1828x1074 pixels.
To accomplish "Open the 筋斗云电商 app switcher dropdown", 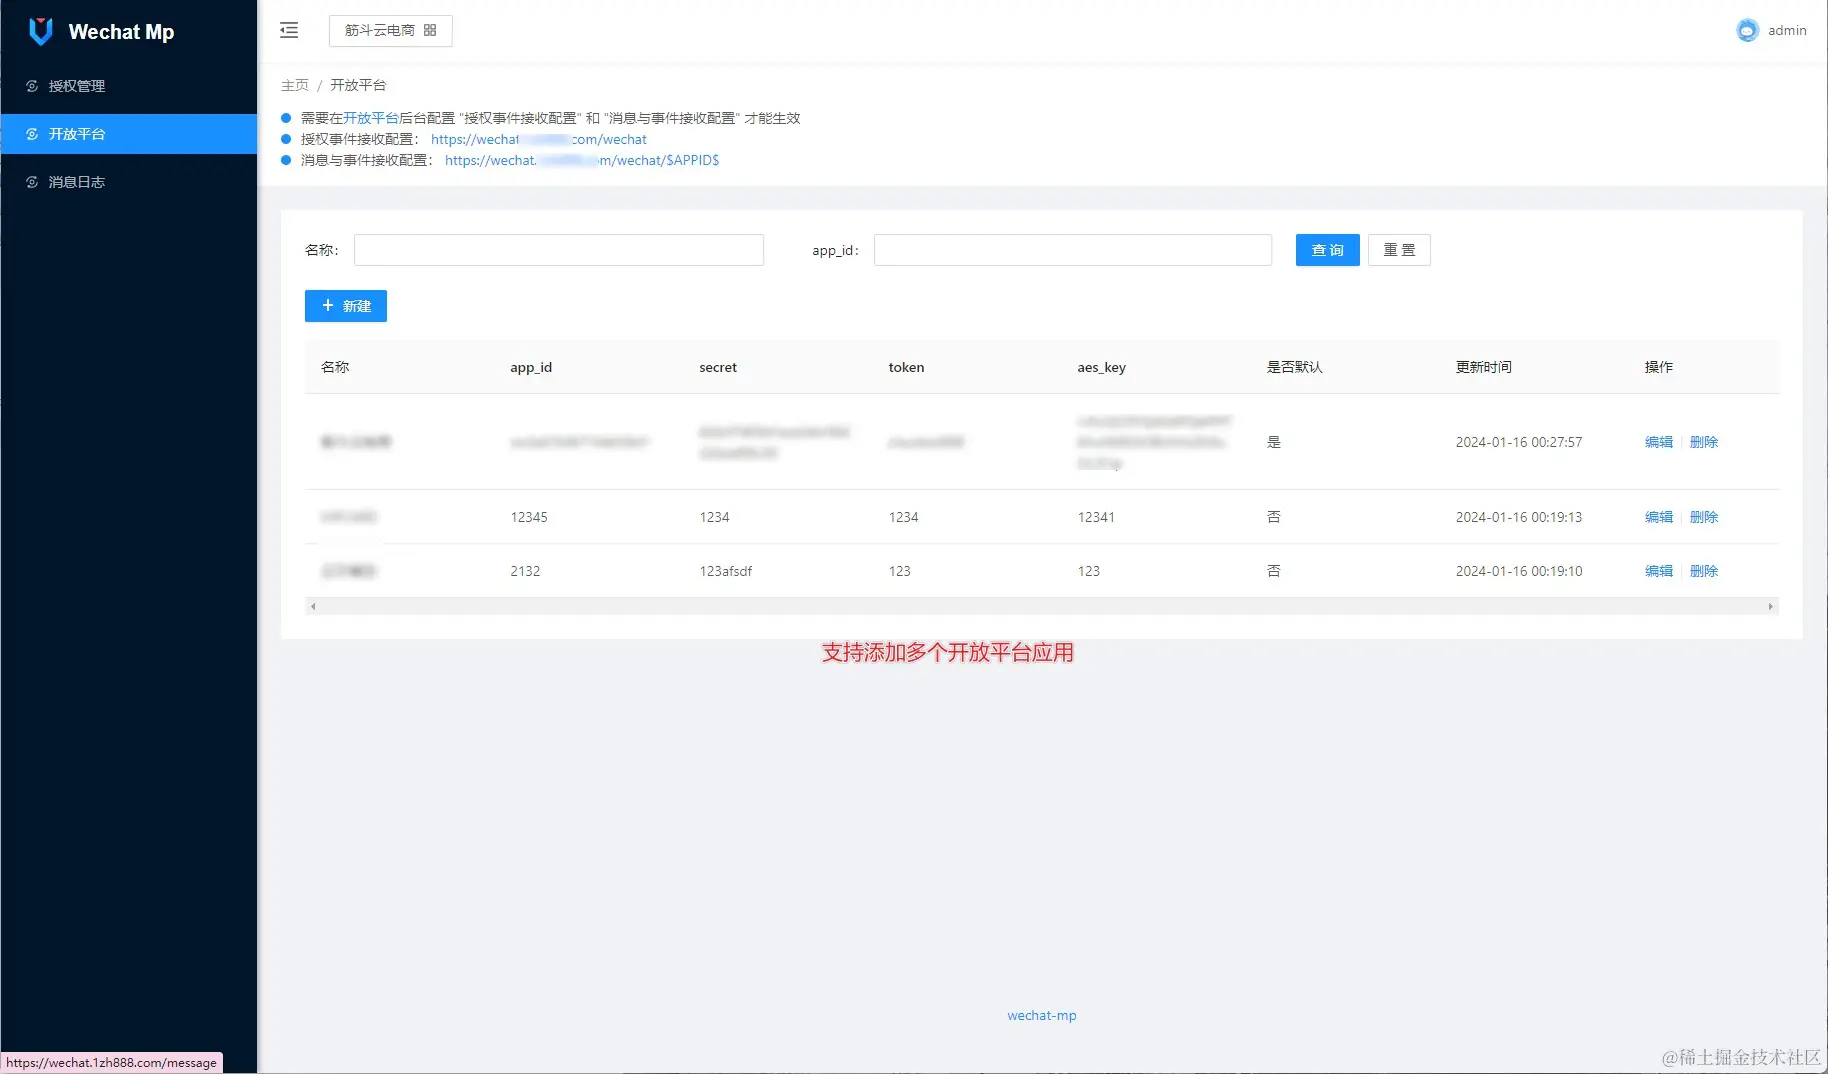I will point(390,30).
